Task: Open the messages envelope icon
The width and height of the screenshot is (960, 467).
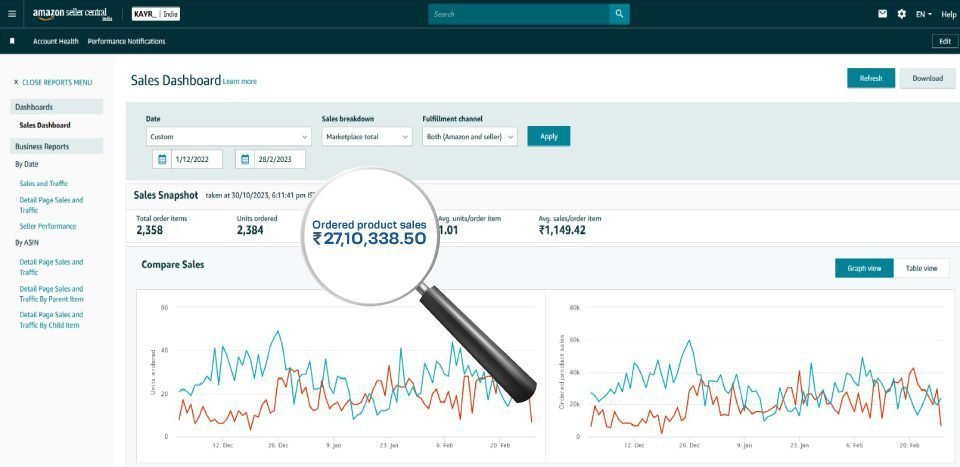Action: coord(883,14)
